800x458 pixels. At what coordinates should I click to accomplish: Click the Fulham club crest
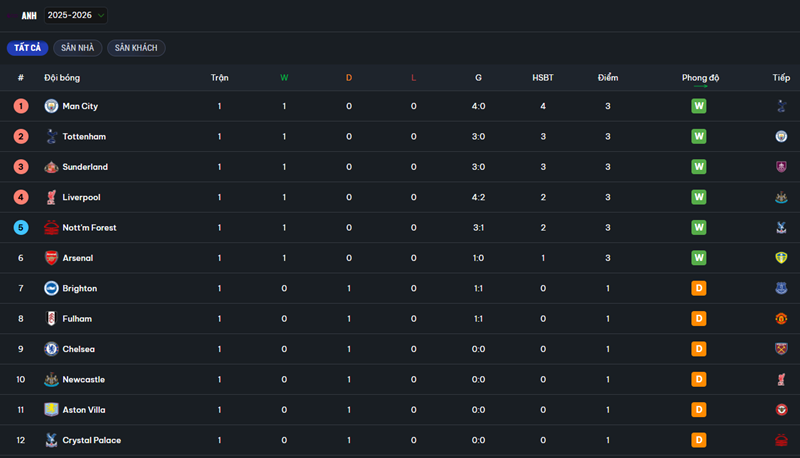point(51,319)
